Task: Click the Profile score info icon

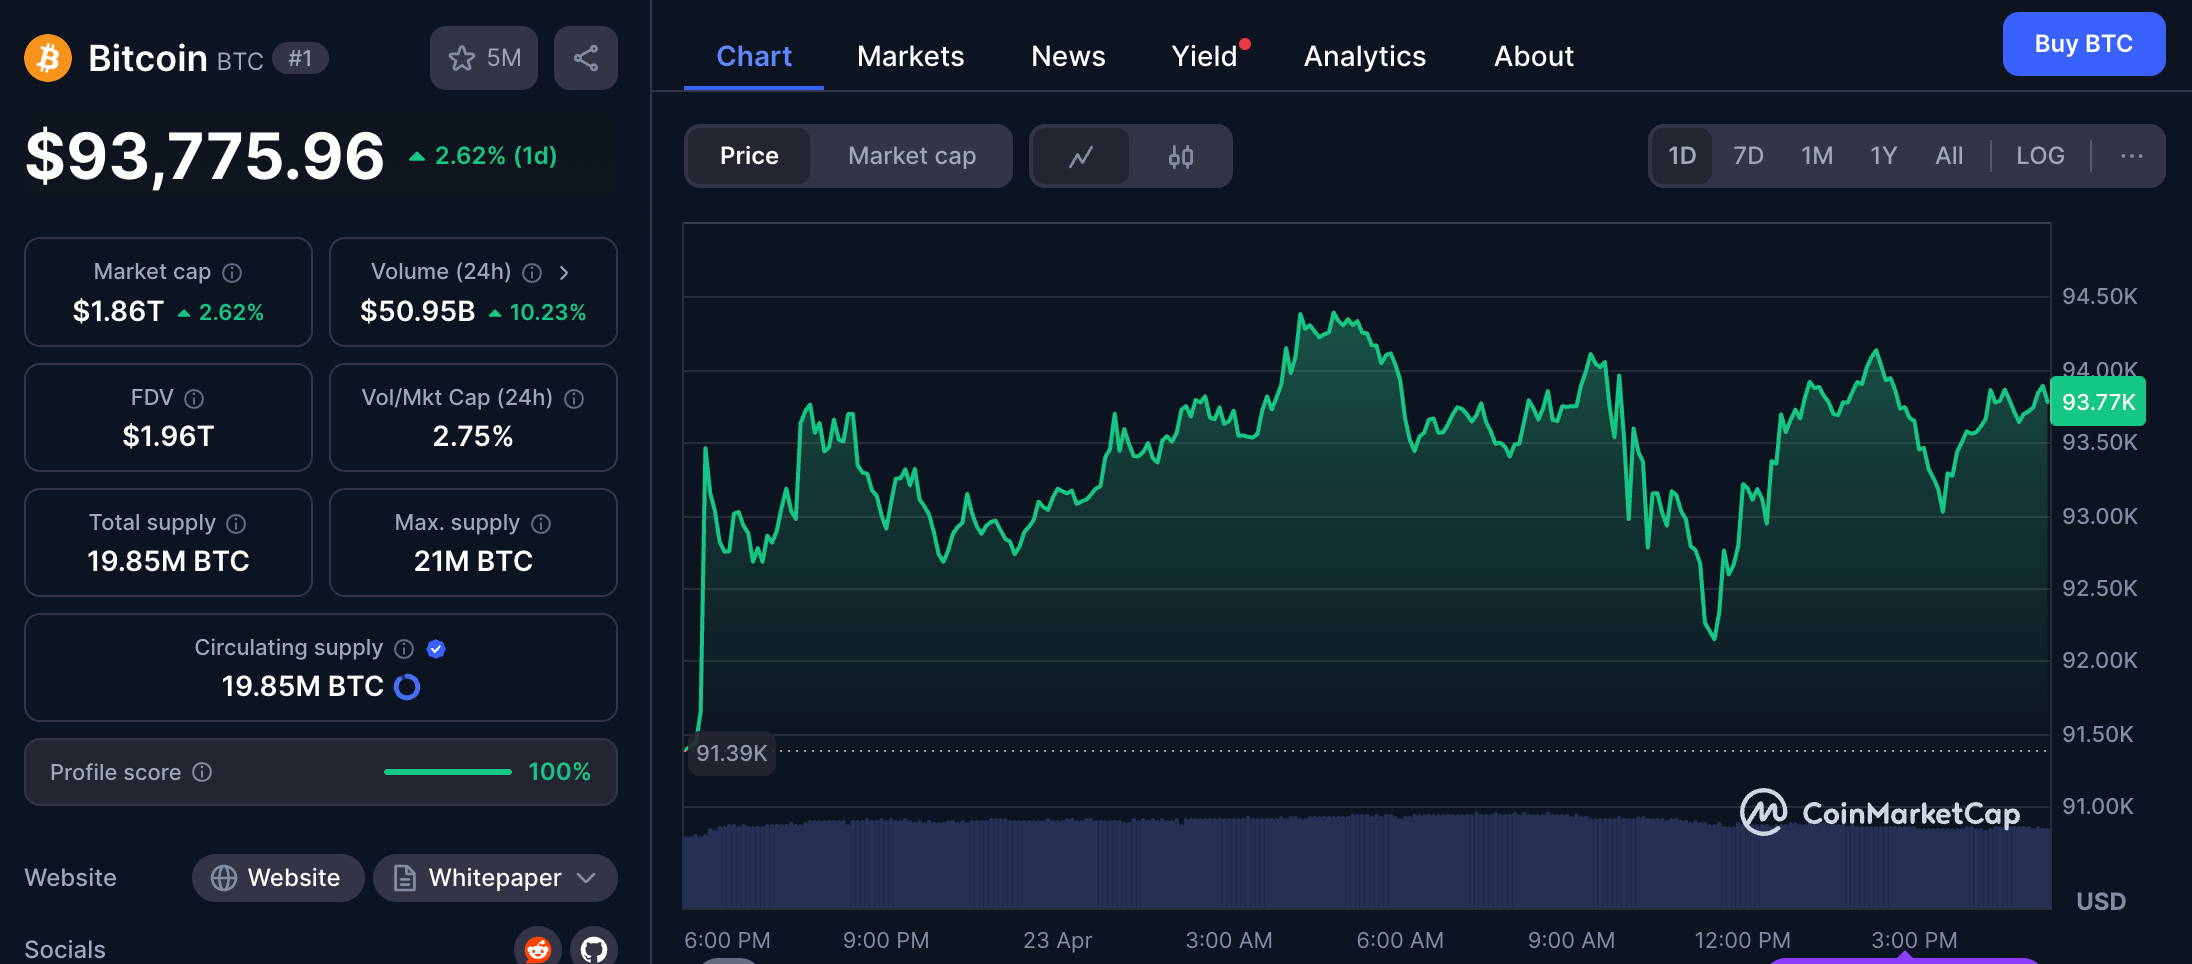Action: click(x=202, y=772)
